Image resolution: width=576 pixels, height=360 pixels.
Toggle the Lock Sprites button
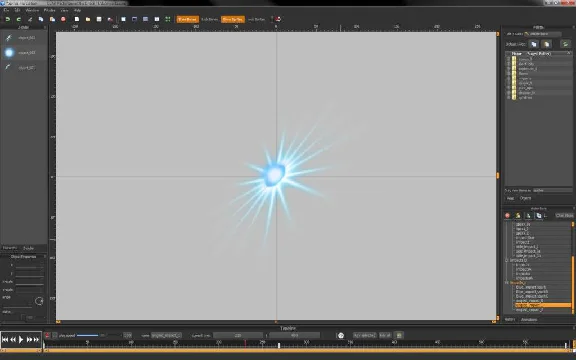pyautogui.click(x=256, y=19)
